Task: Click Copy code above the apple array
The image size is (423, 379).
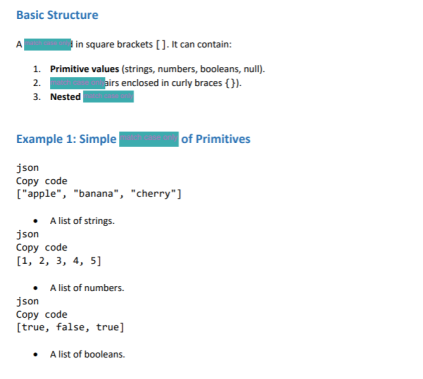Action: 42,181
